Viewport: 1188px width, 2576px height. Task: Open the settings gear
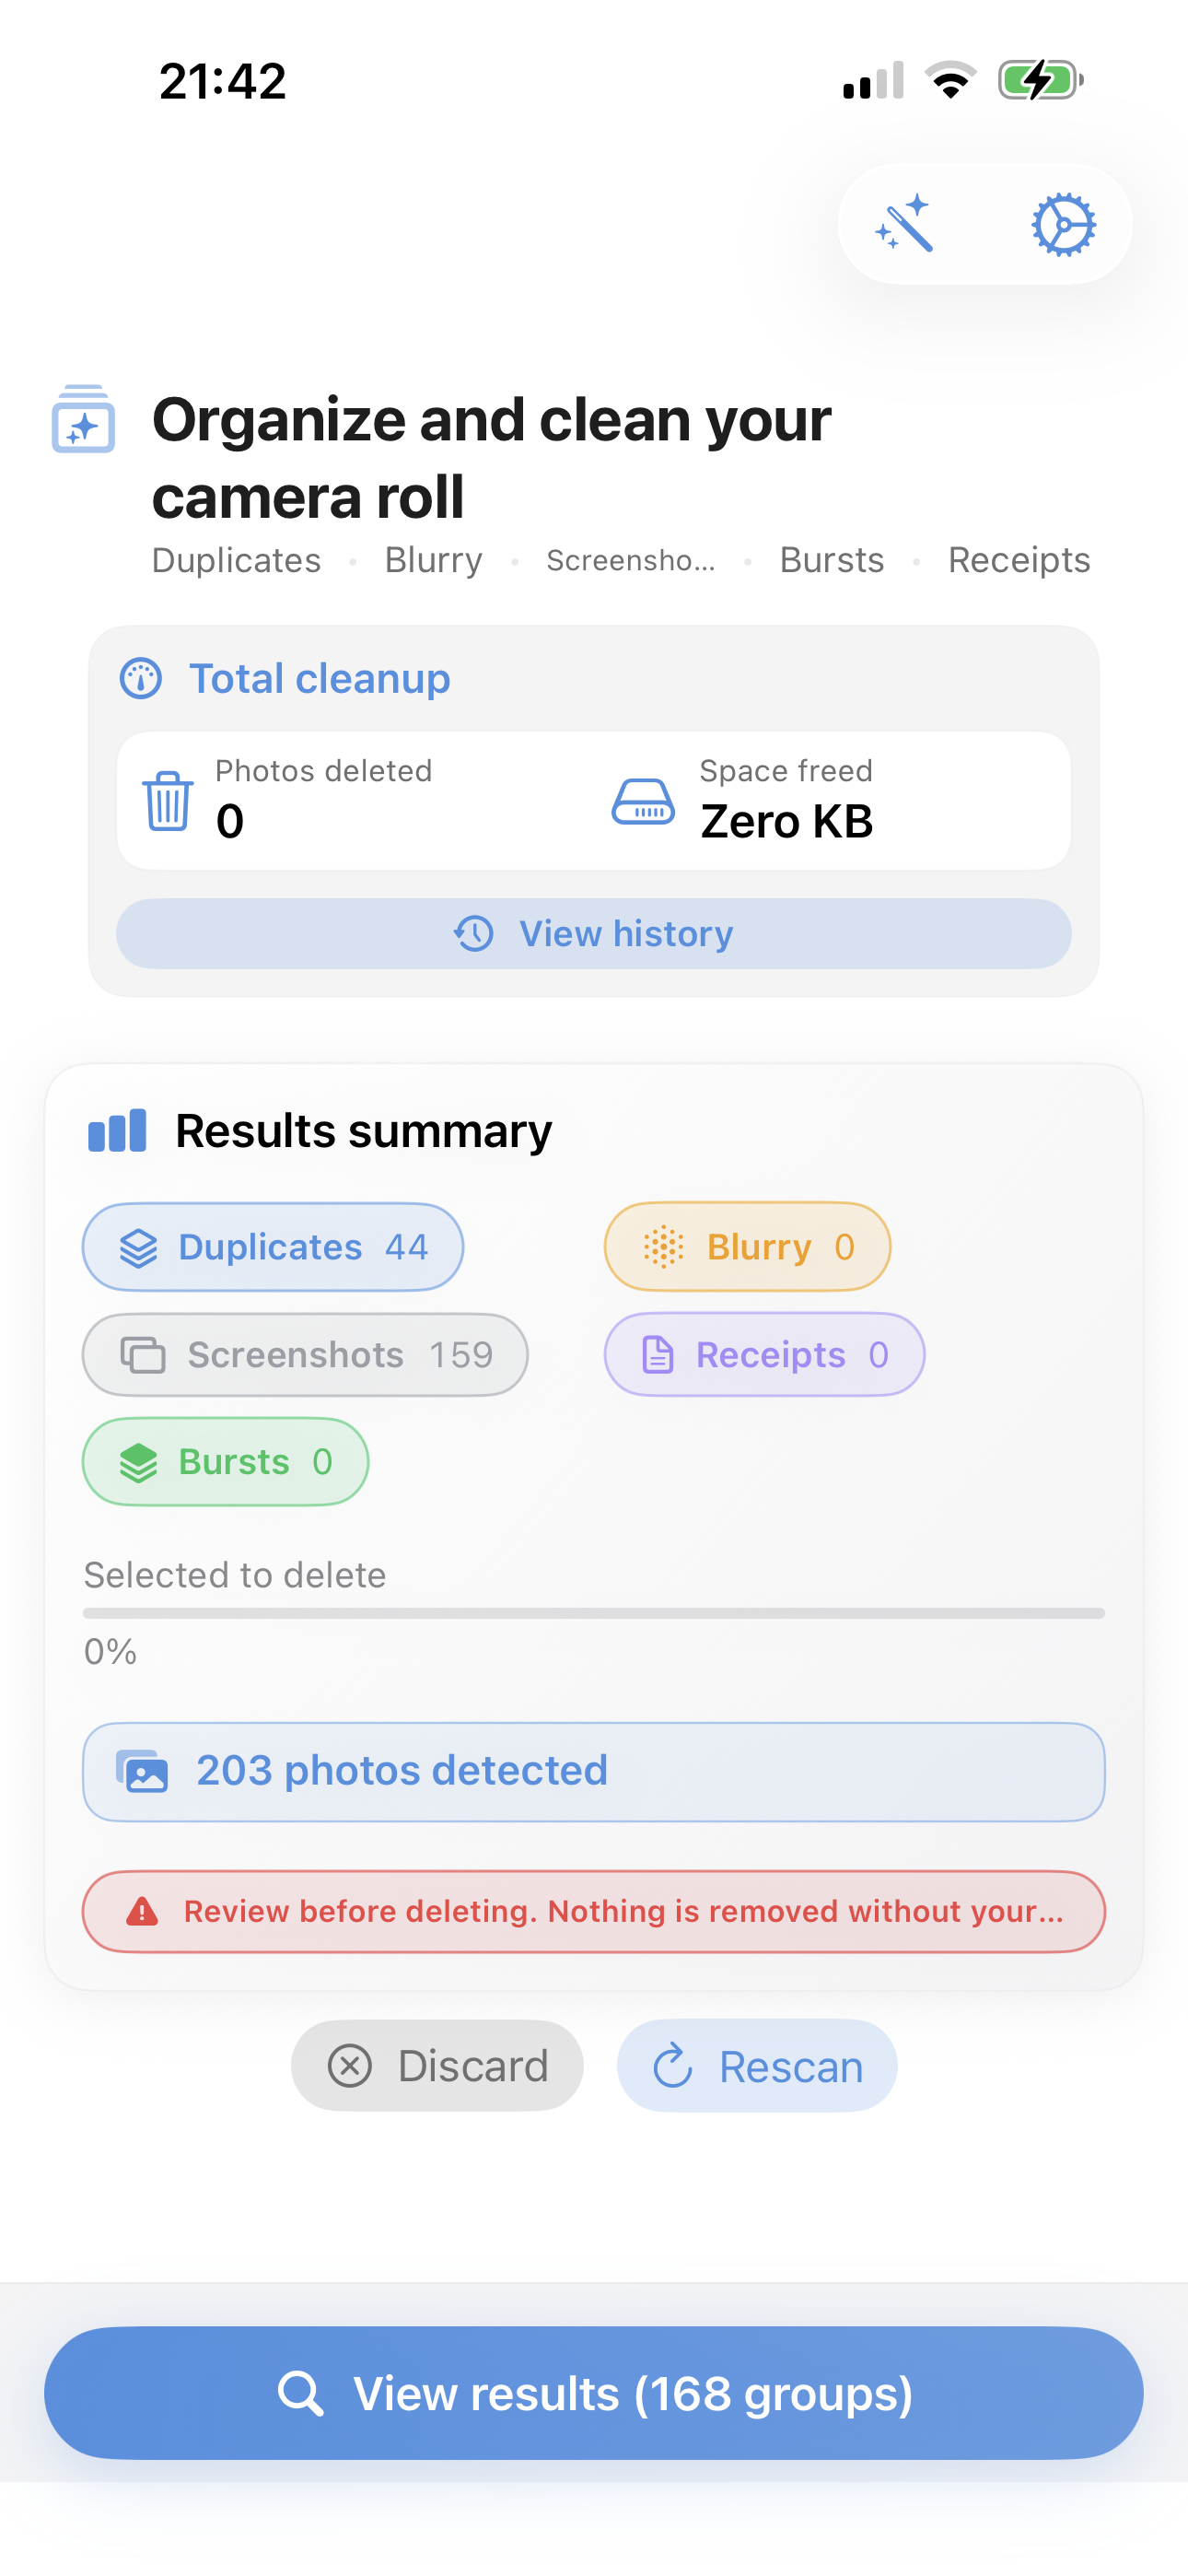tap(1063, 224)
